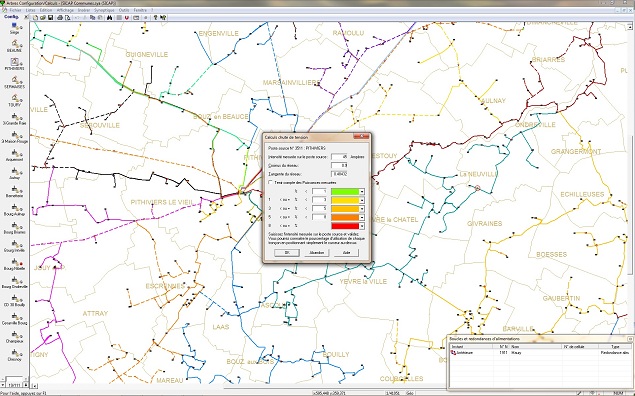
Task: Click the question mark help icon
Action: point(156,17)
